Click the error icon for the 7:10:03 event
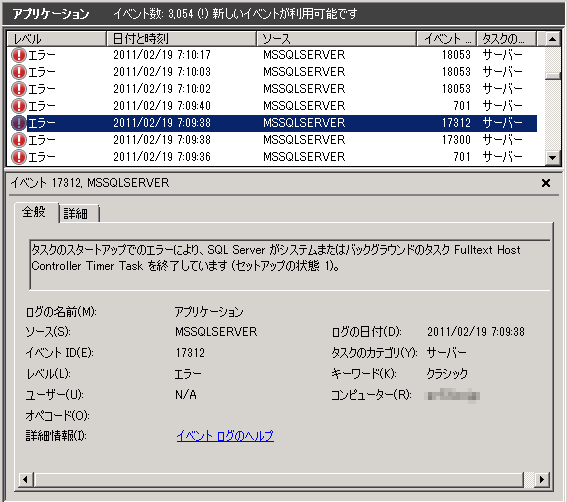Screen dimensions: 567x502 [19, 72]
